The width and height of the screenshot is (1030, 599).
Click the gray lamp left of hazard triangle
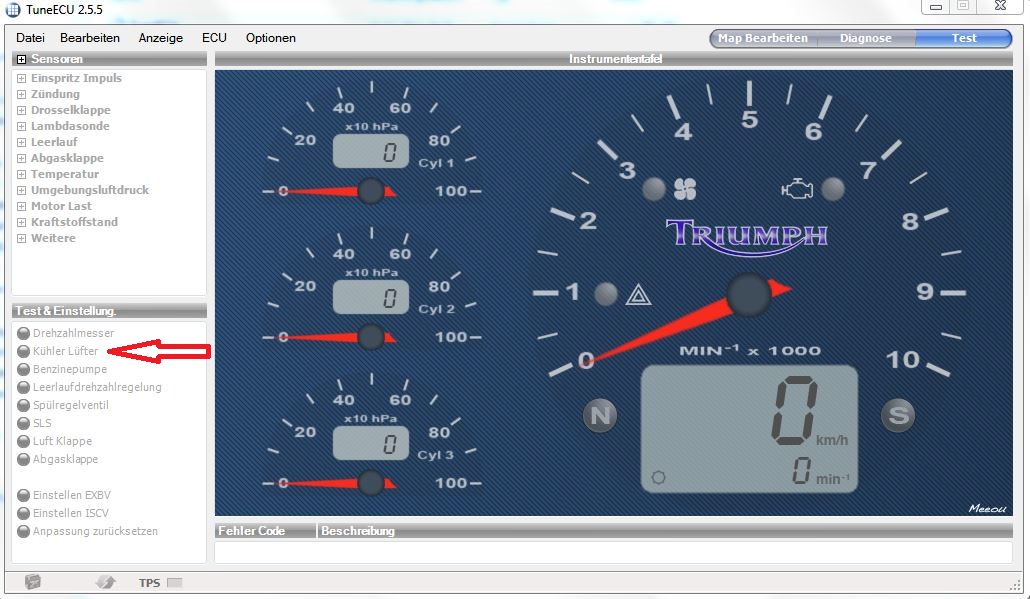coord(606,294)
